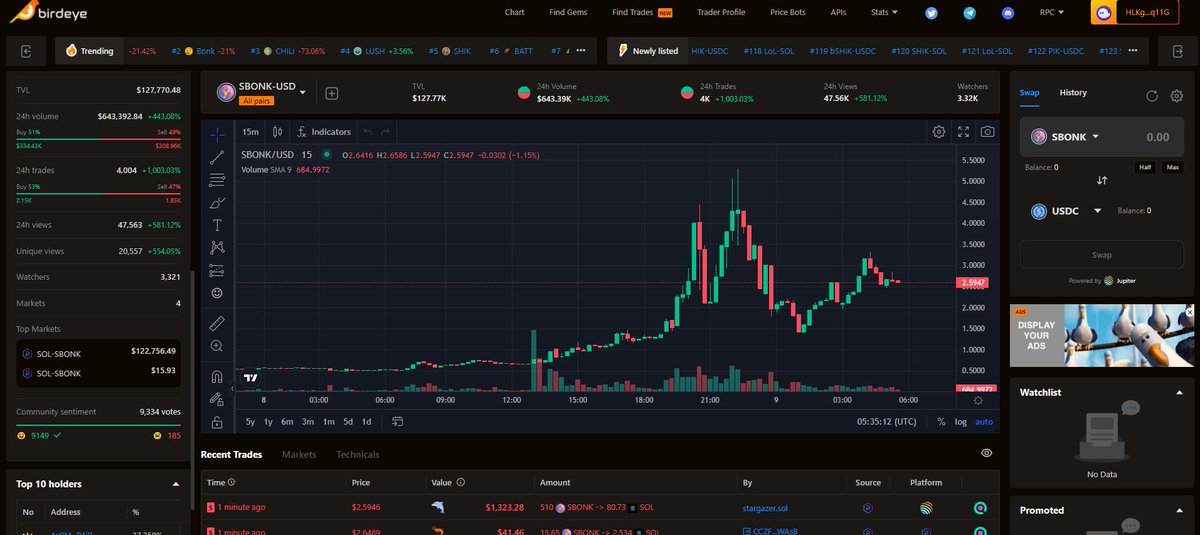Toggle lock all drawings padlock
Image resolution: width=1200 pixels, height=535 pixels.
[217, 422]
